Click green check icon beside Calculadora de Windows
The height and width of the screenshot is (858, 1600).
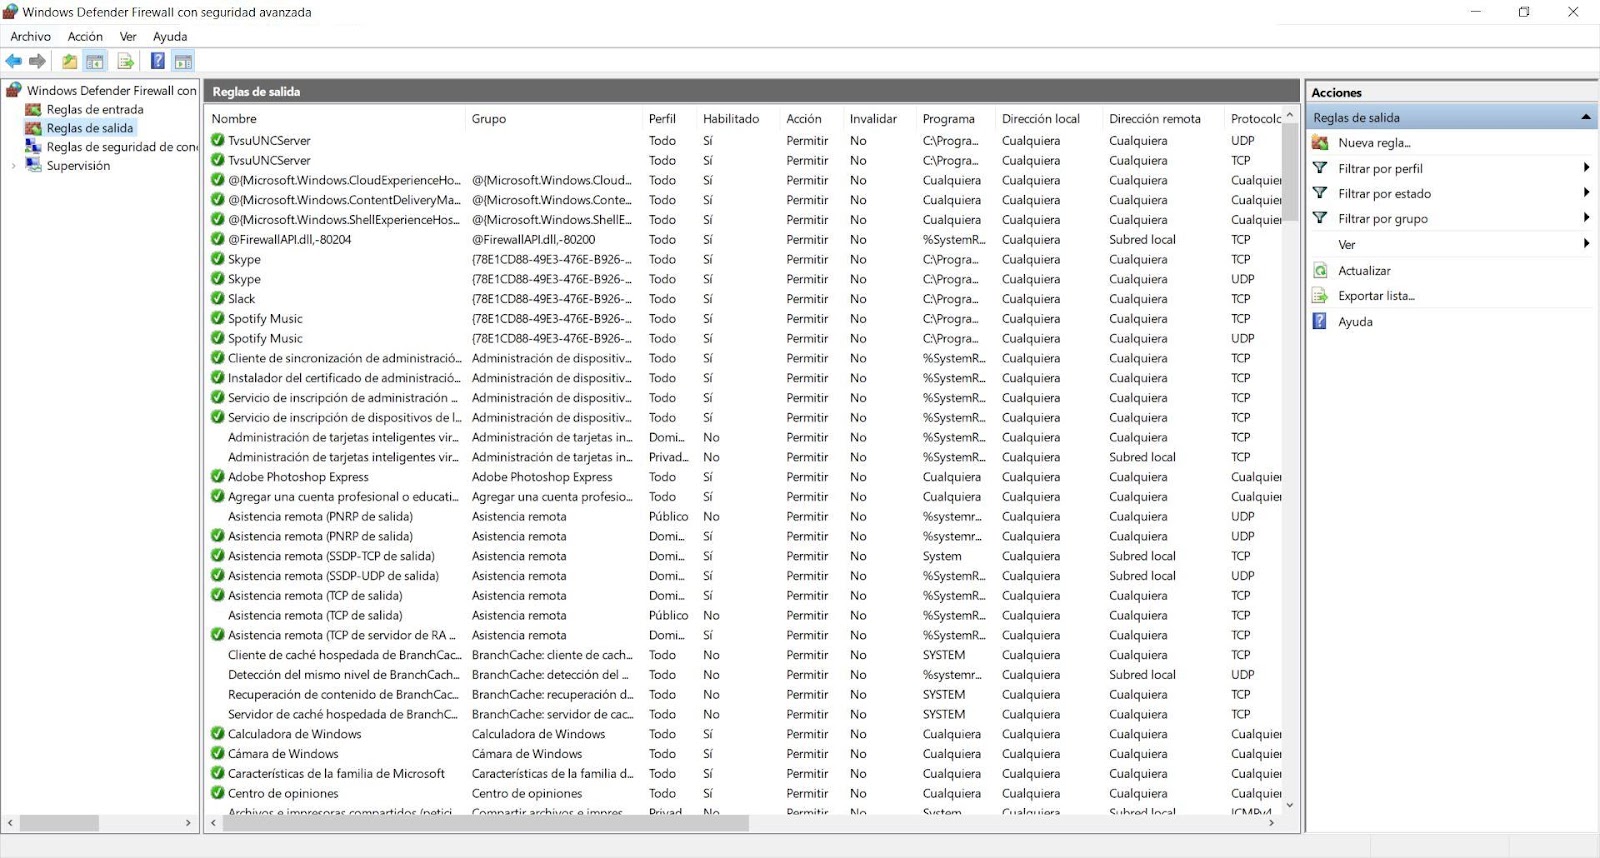[217, 734]
